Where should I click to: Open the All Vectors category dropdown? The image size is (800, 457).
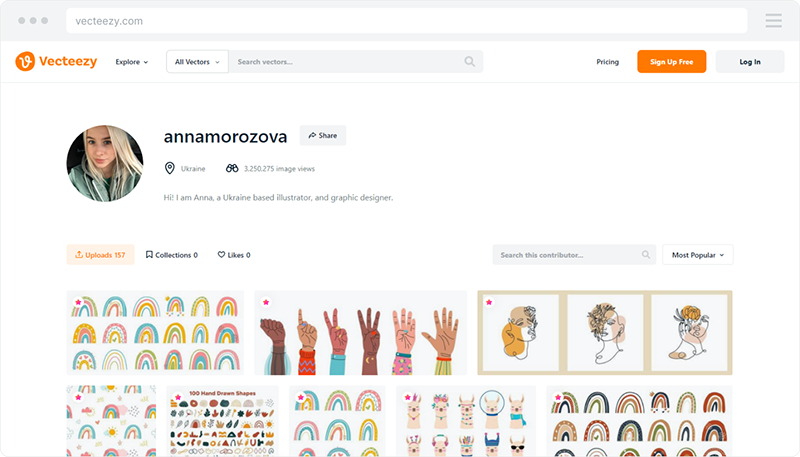(x=197, y=62)
